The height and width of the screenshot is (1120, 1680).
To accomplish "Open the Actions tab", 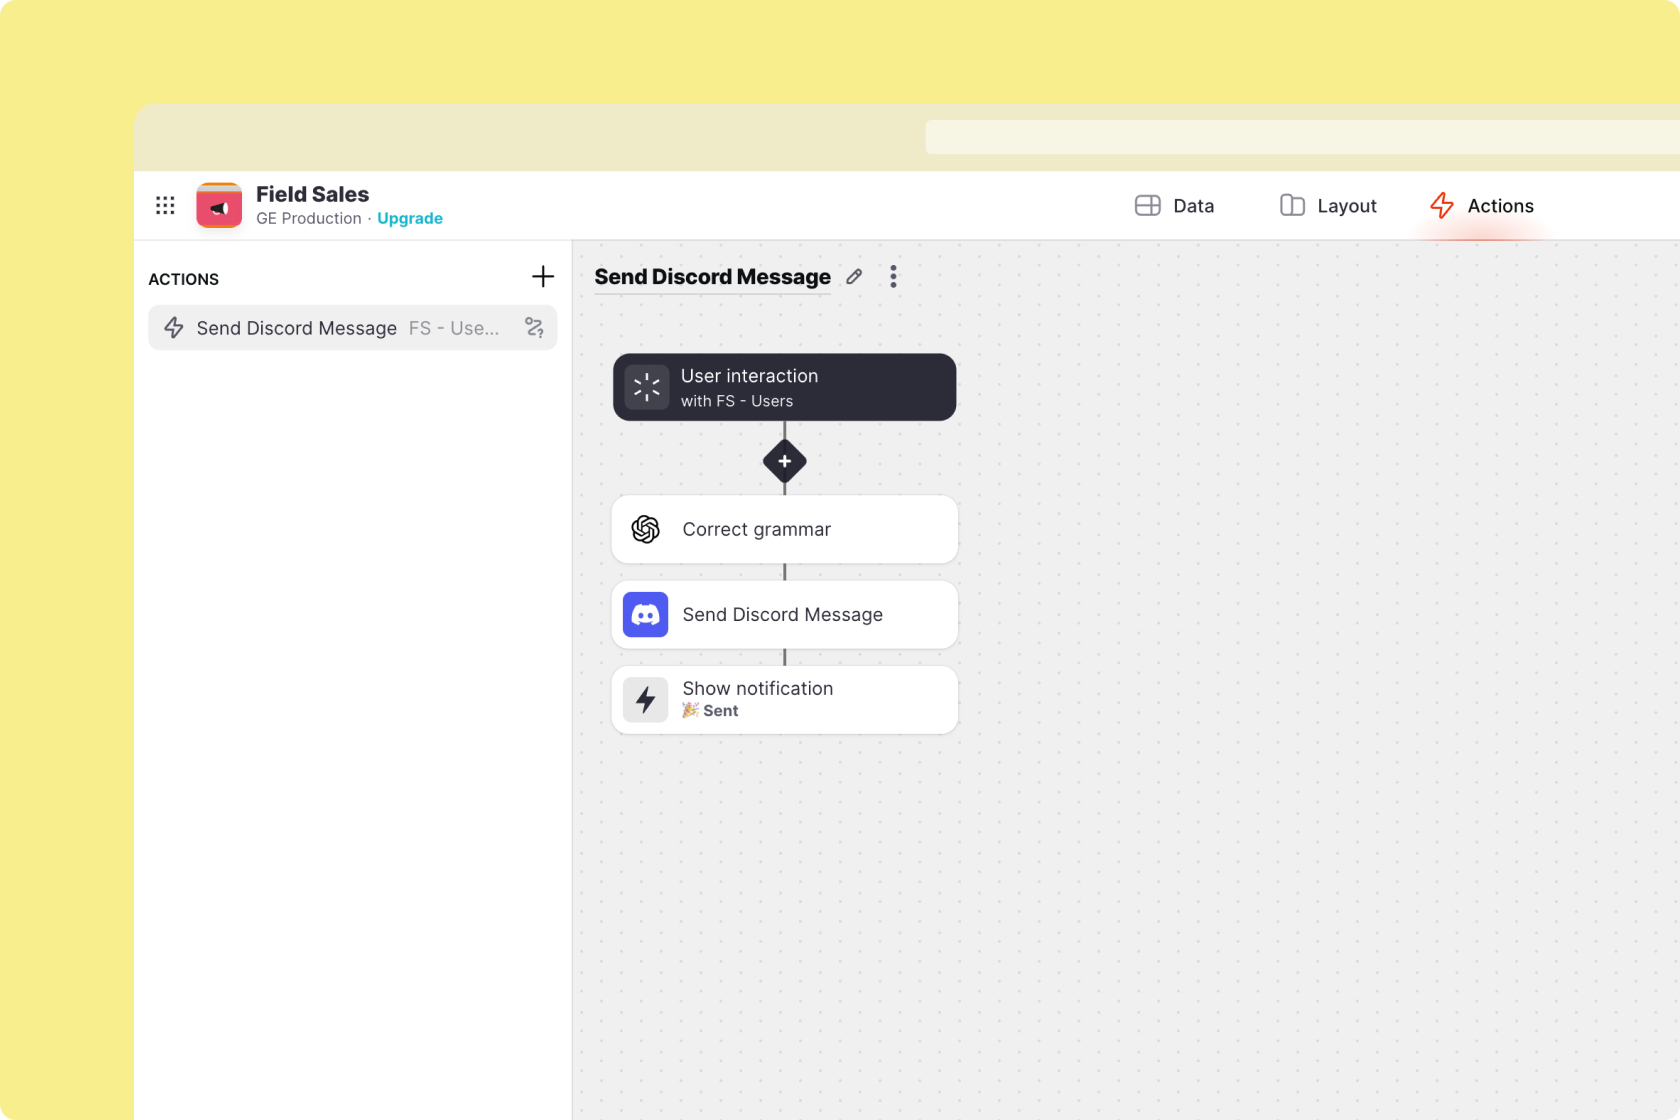I will pyautogui.click(x=1482, y=206).
